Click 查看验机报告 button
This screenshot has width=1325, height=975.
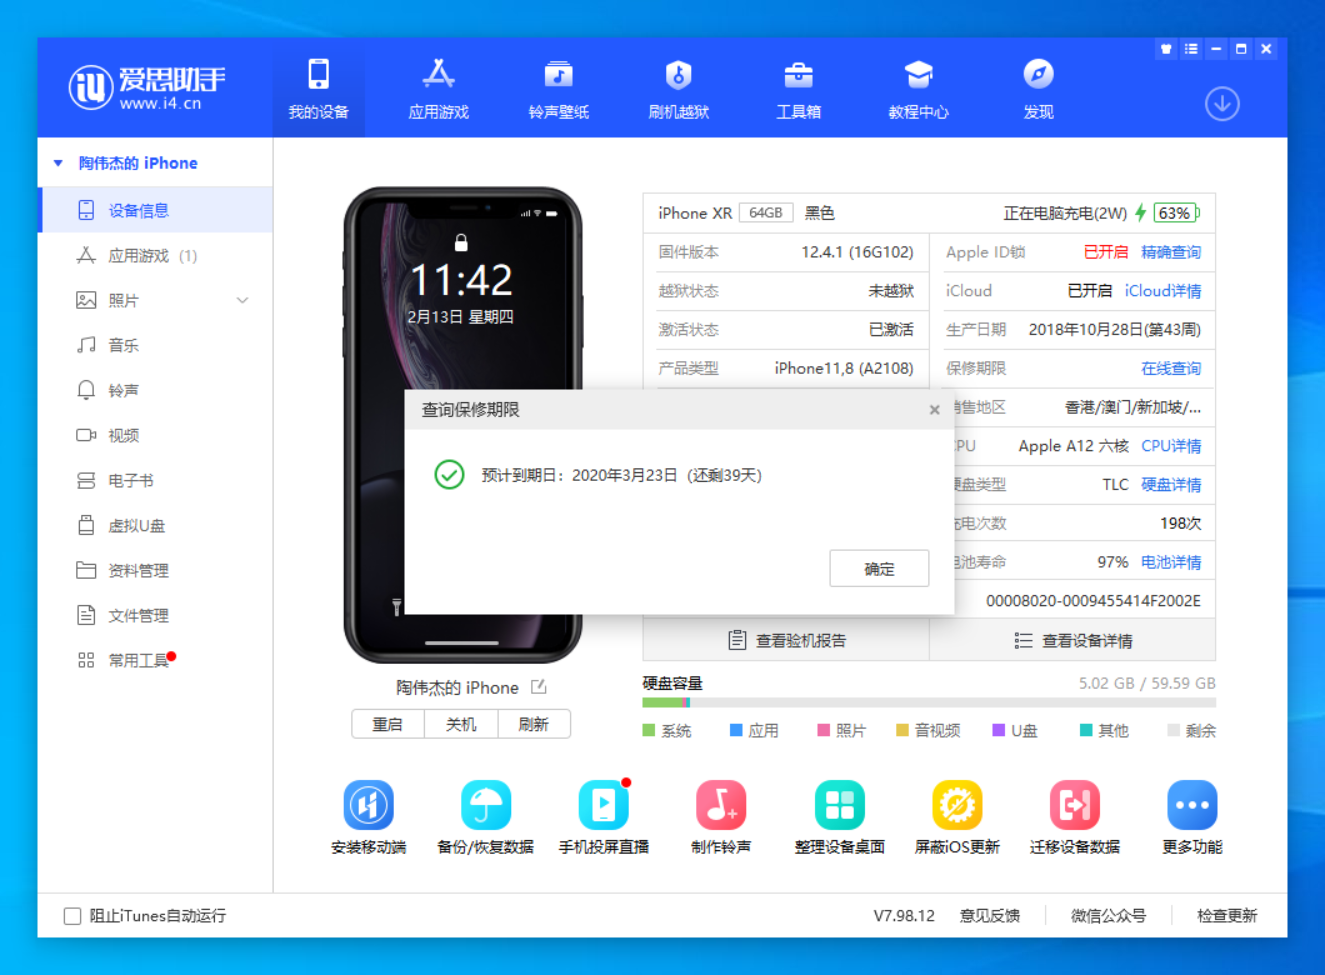pyautogui.click(x=786, y=640)
